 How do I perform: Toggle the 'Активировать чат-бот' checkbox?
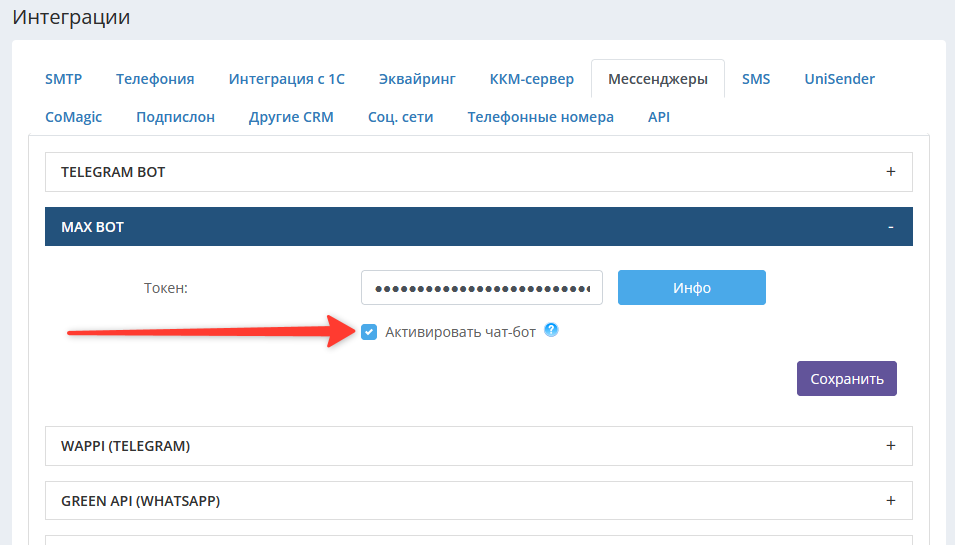click(x=370, y=332)
